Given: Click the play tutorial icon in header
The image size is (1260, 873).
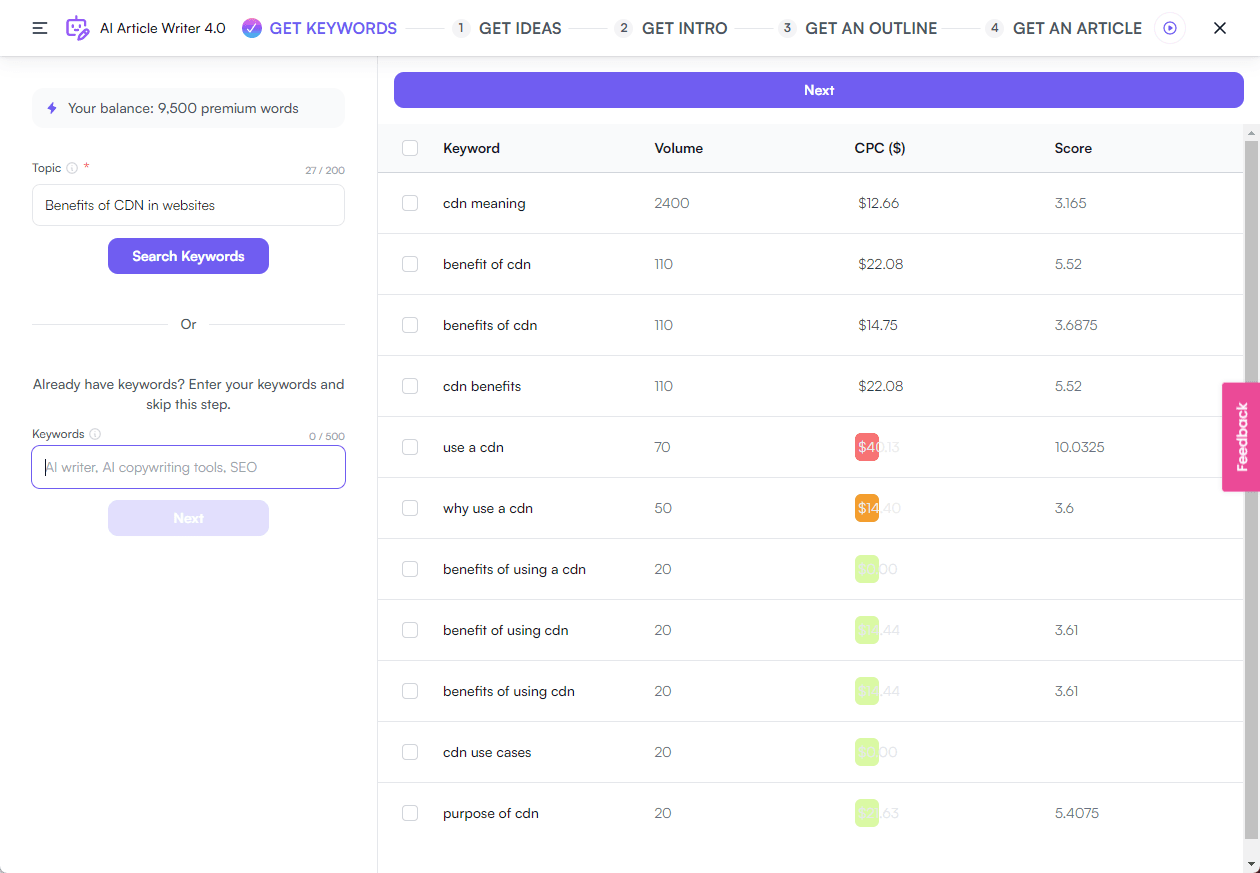Looking at the screenshot, I should coord(1169,28).
